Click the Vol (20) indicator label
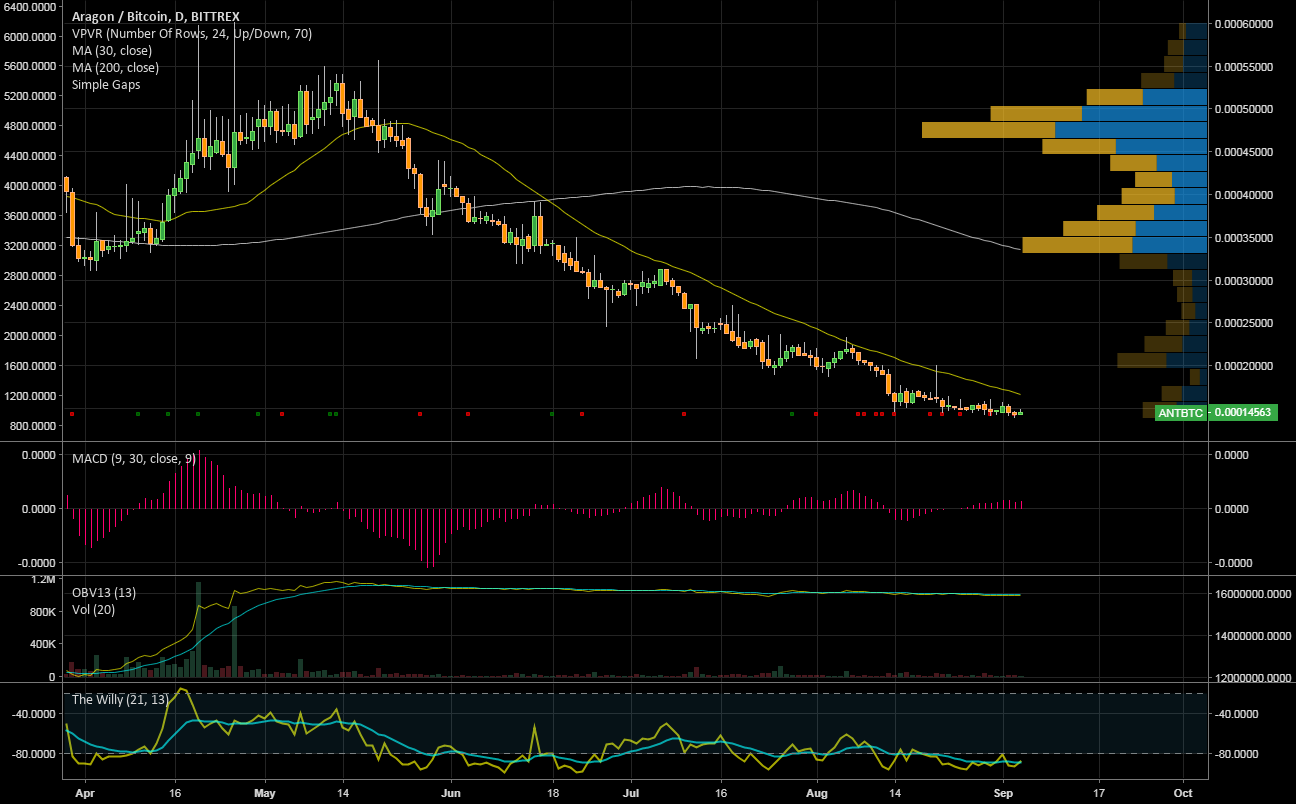 pyautogui.click(x=93, y=609)
